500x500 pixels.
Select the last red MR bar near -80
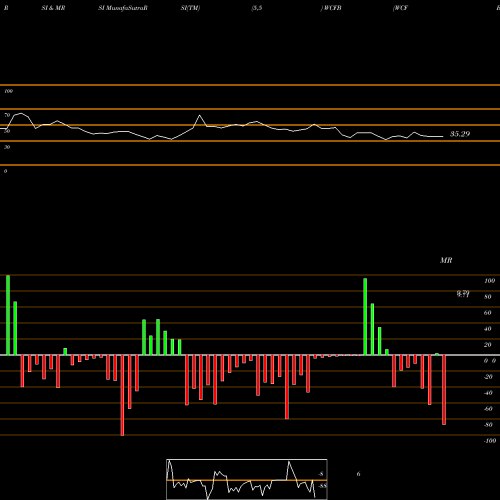point(444,390)
